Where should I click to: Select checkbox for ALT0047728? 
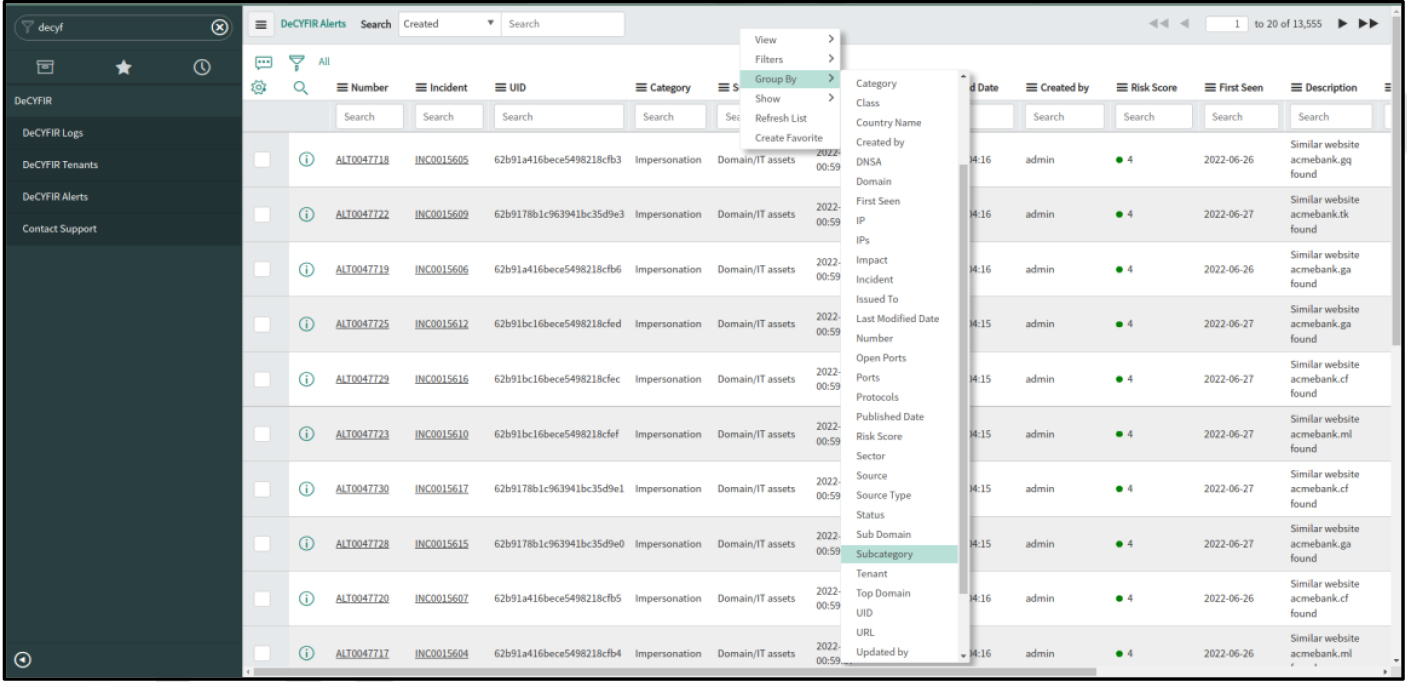pyautogui.click(x=262, y=544)
